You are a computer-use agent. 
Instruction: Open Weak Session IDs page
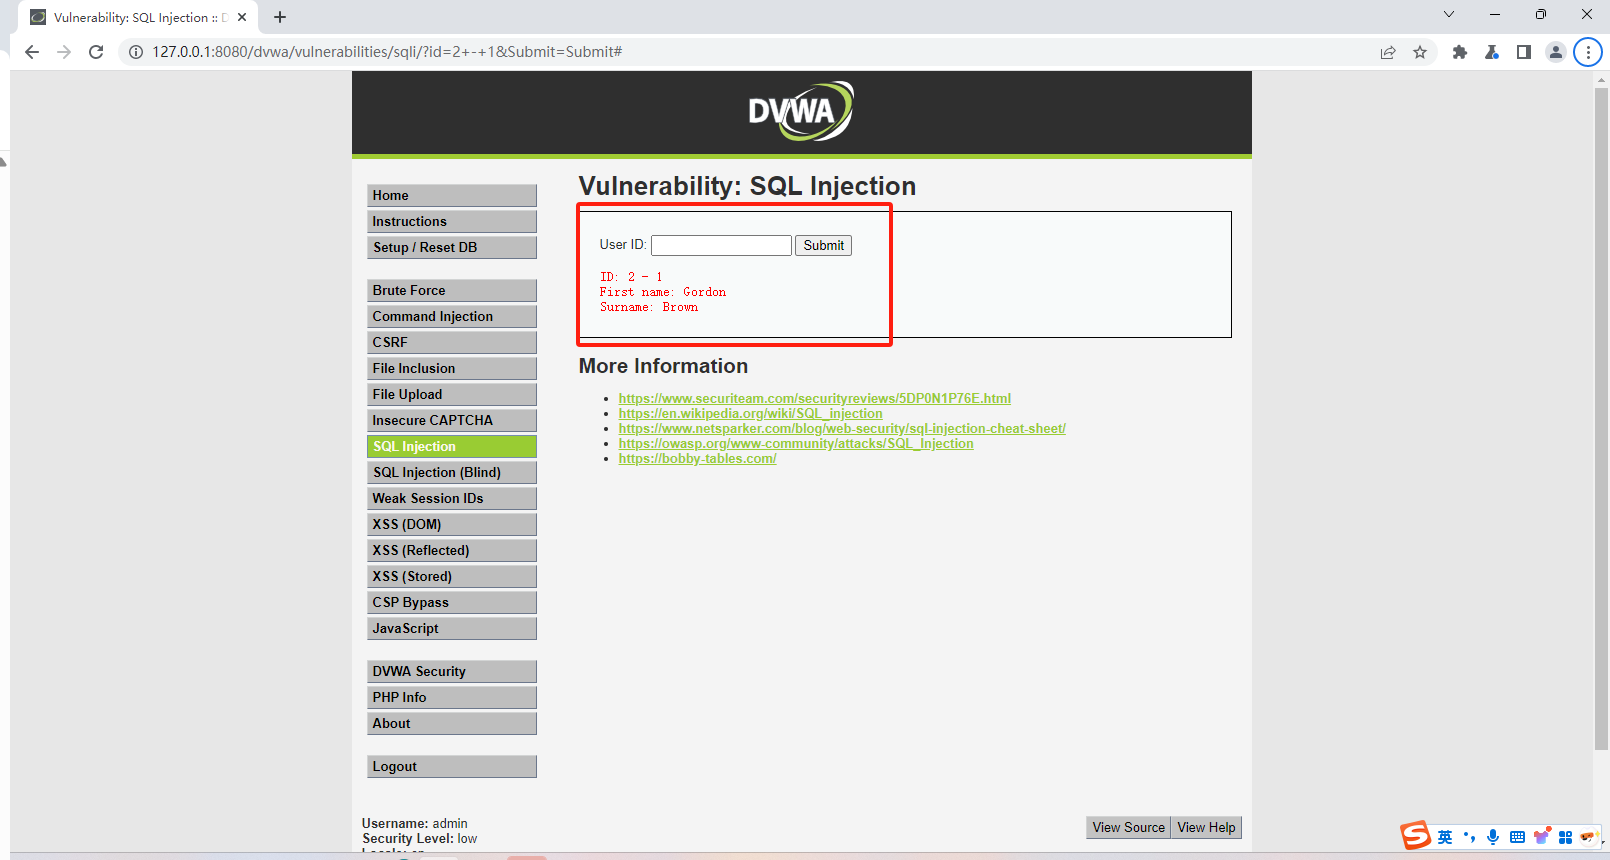[x=452, y=498]
